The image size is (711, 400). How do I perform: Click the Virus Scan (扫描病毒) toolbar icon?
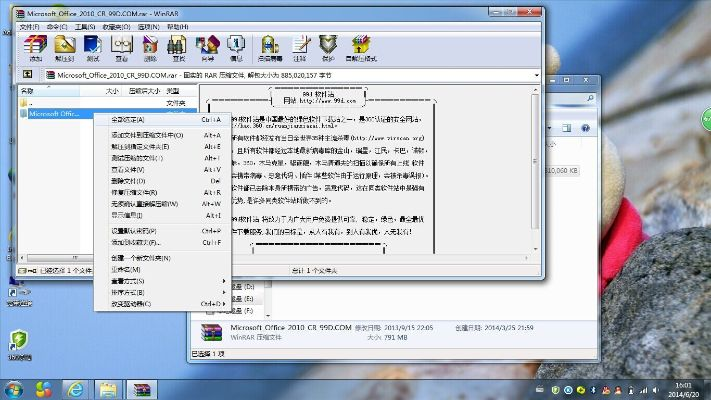(272, 47)
